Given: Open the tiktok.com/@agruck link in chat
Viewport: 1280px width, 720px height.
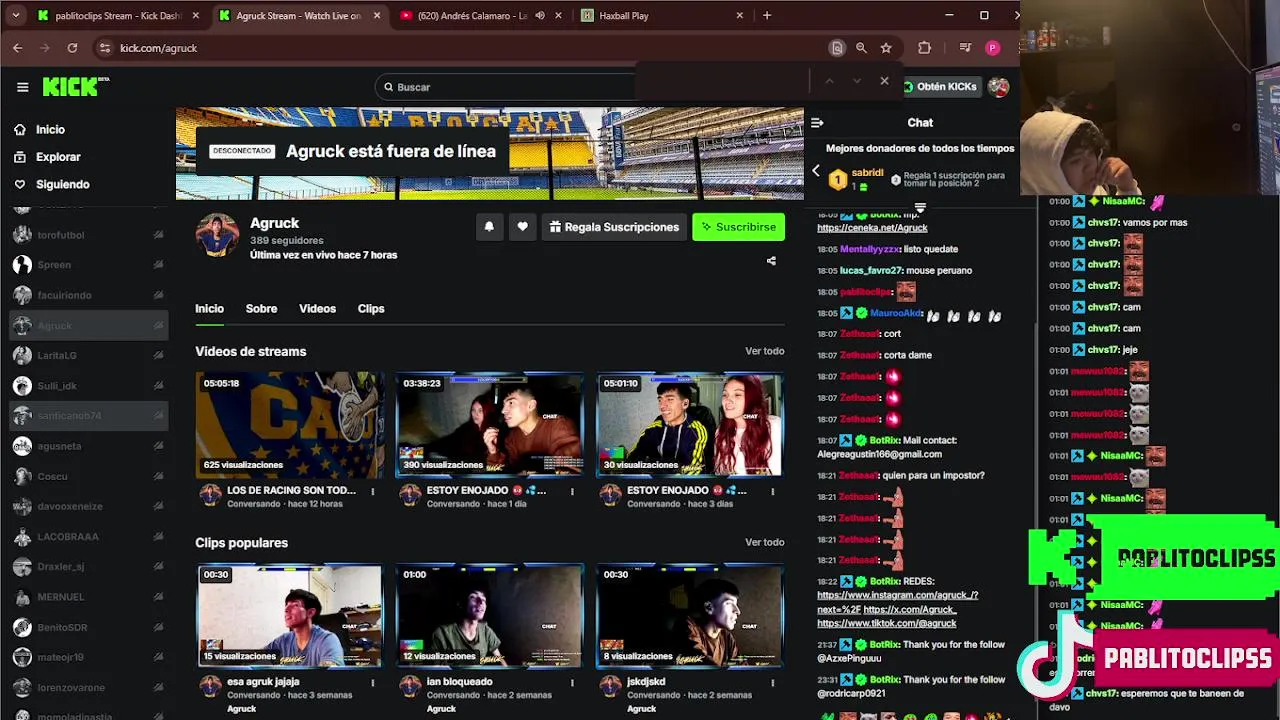Looking at the screenshot, I should point(886,623).
